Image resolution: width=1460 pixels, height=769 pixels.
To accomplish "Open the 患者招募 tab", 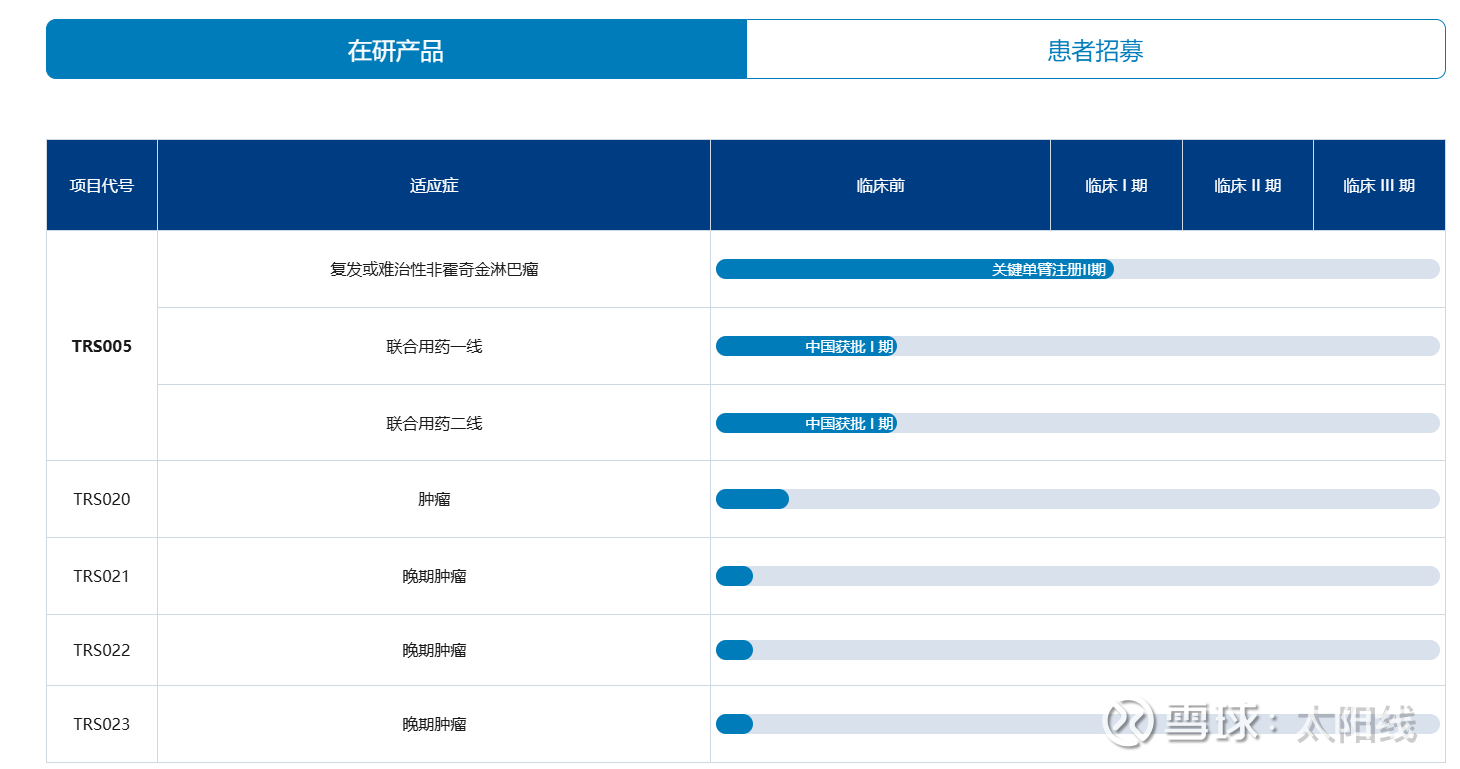I will (x=1096, y=49).
